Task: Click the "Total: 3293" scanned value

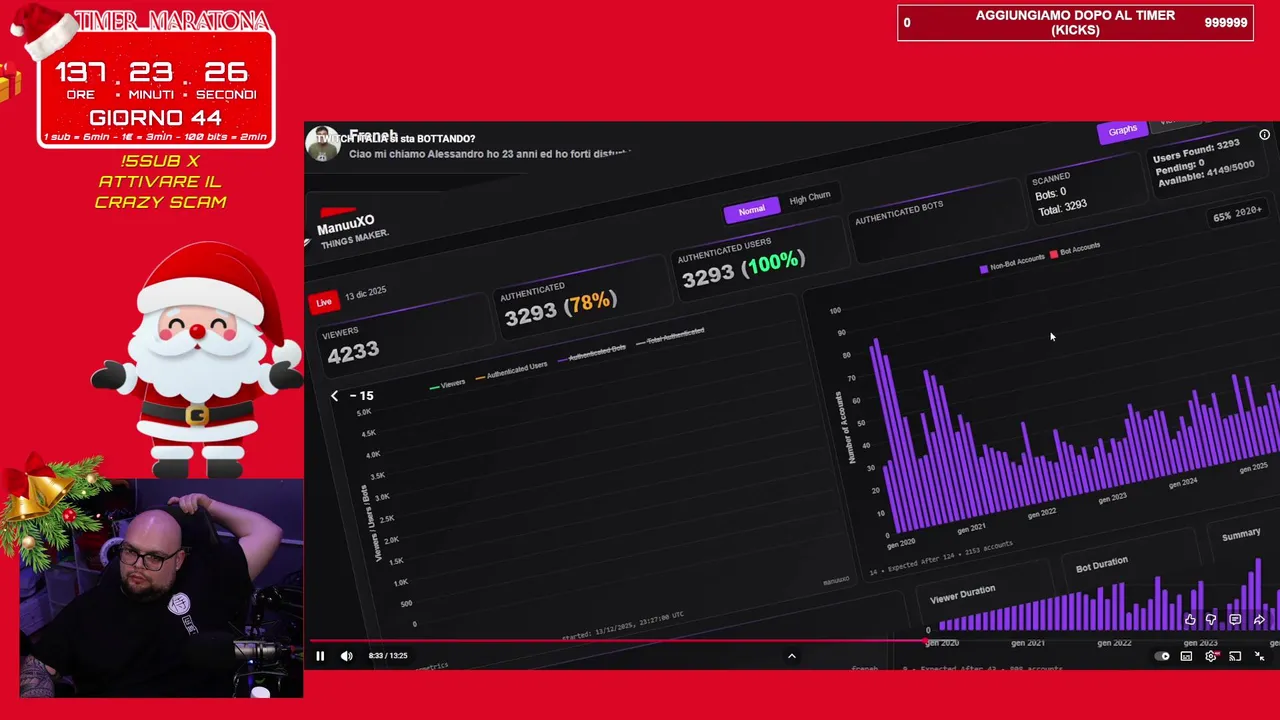Action: pyautogui.click(x=1062, y=207)
